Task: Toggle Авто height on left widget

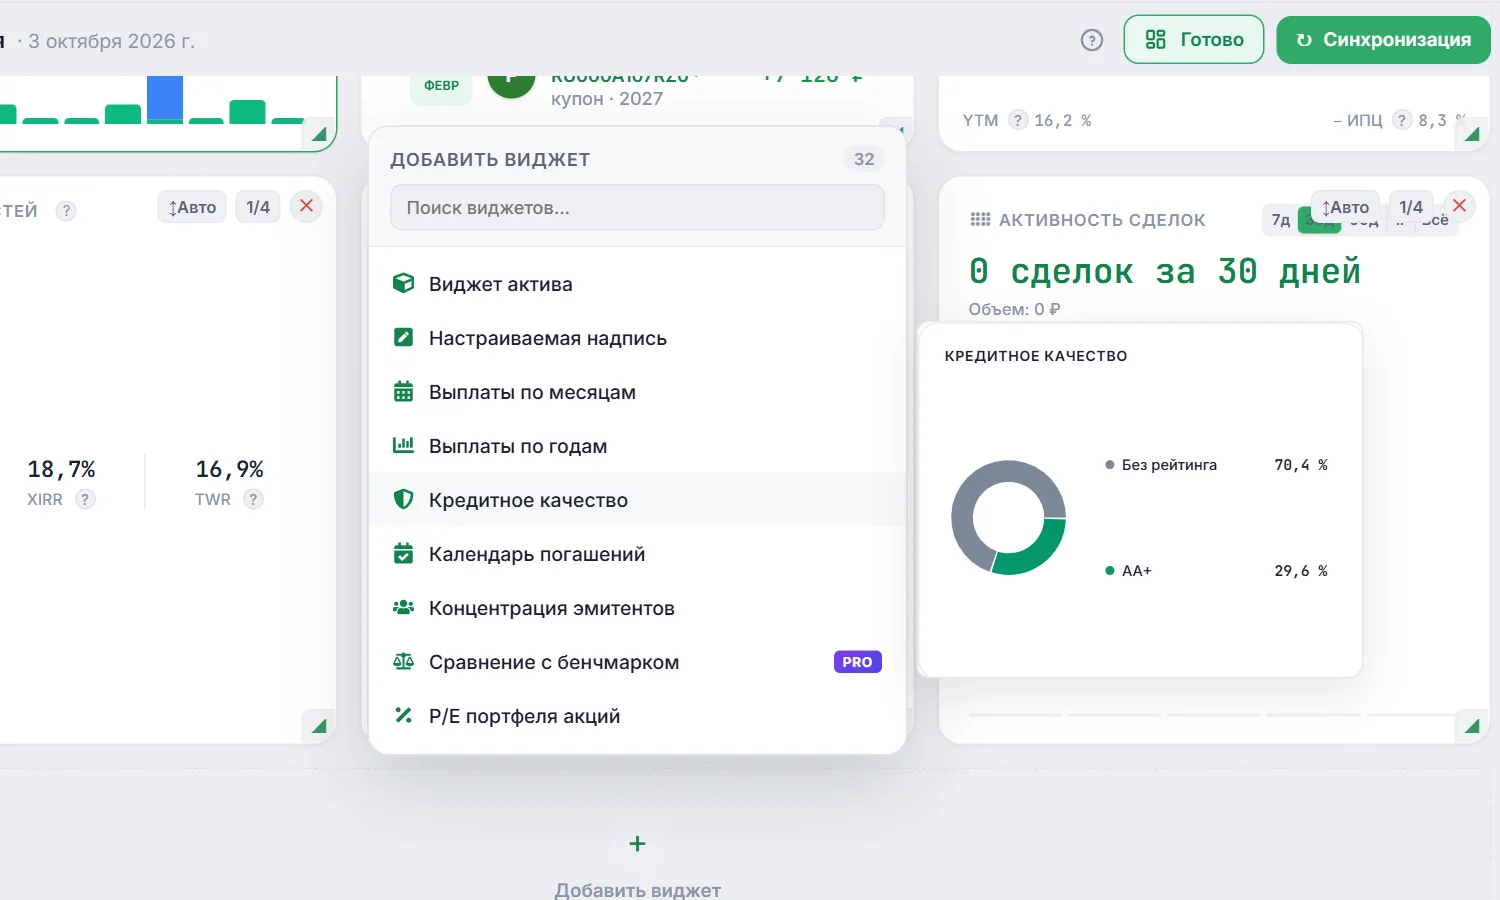Action: (192, 207)
